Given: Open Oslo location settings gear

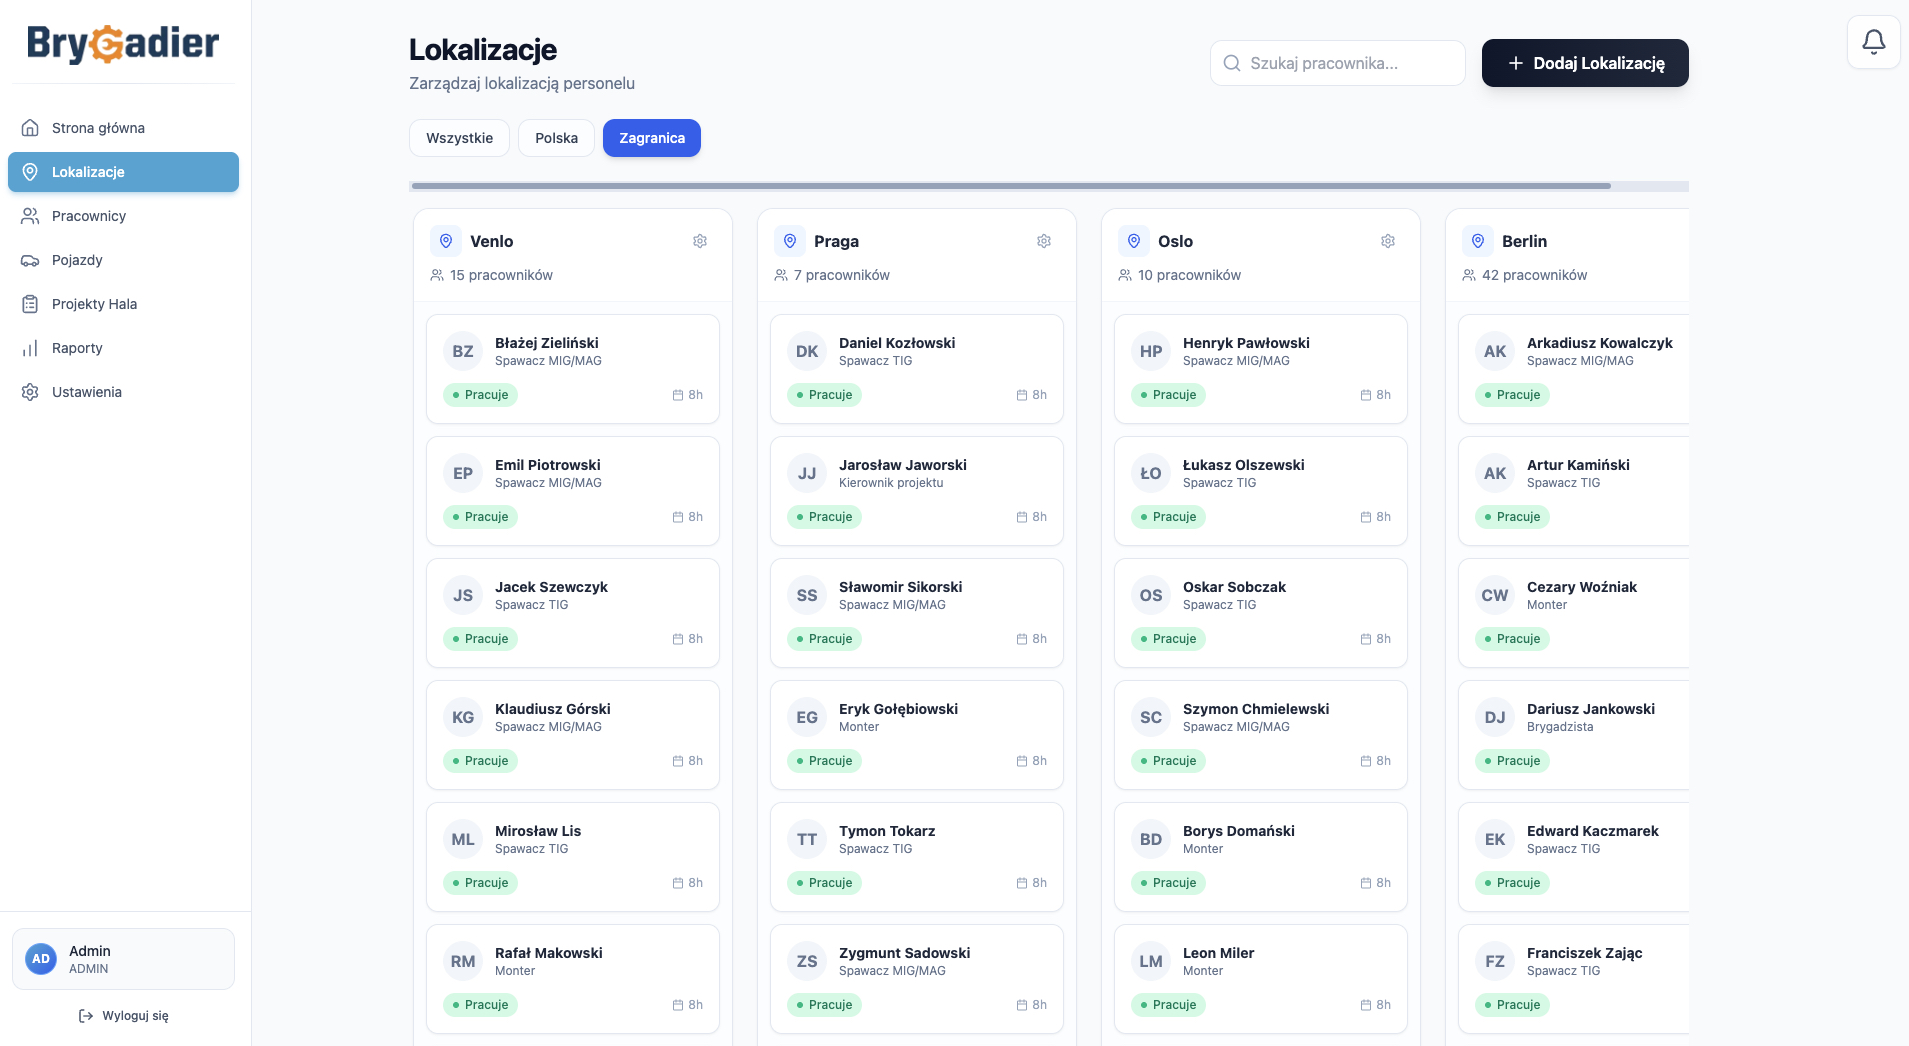Looking at the screenshot, I should tap(1388, 241).
